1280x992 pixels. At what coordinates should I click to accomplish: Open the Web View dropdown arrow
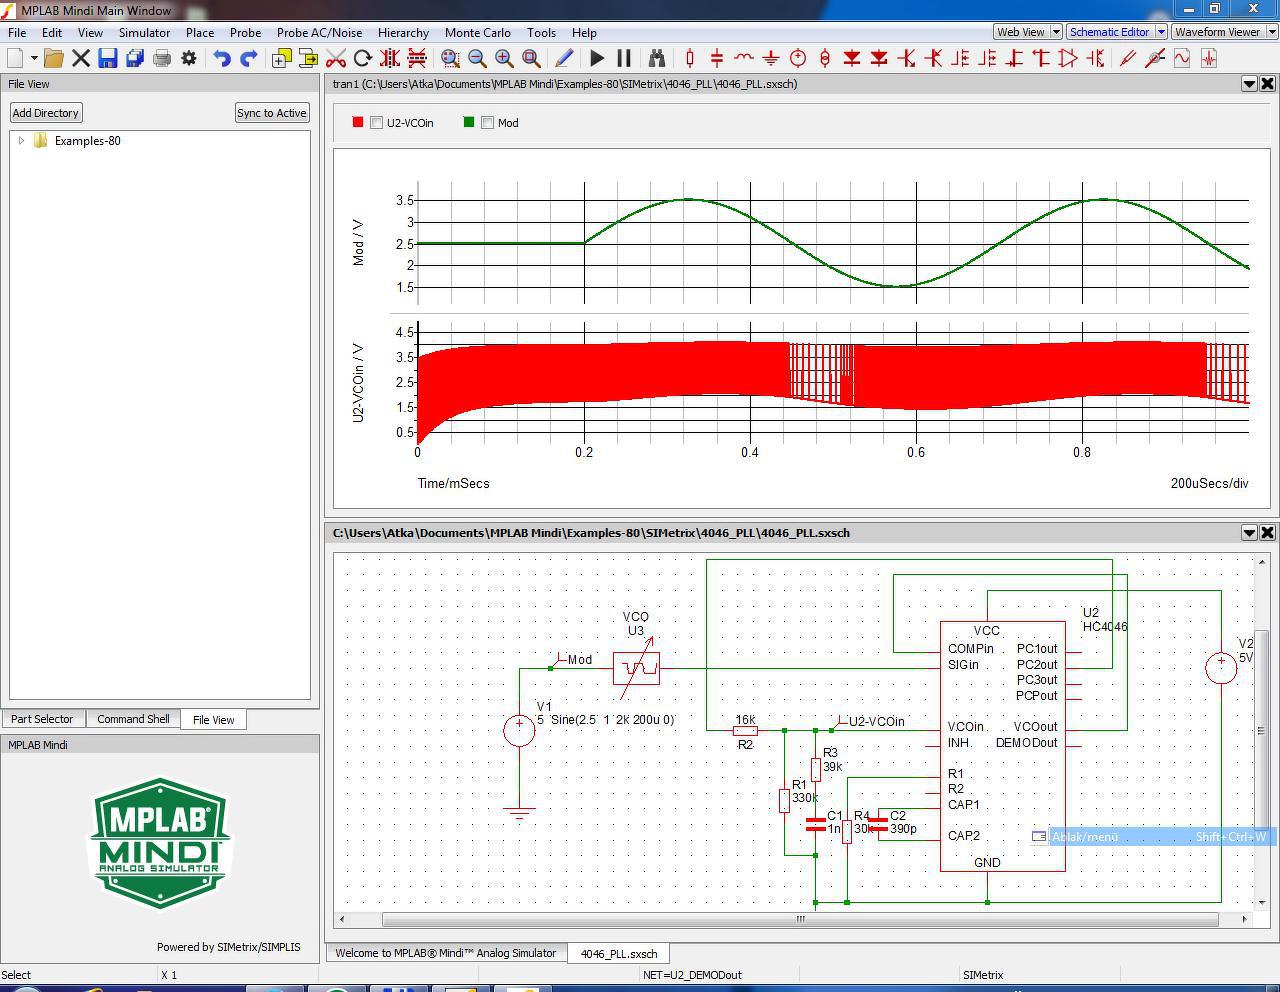point(1055,32)
